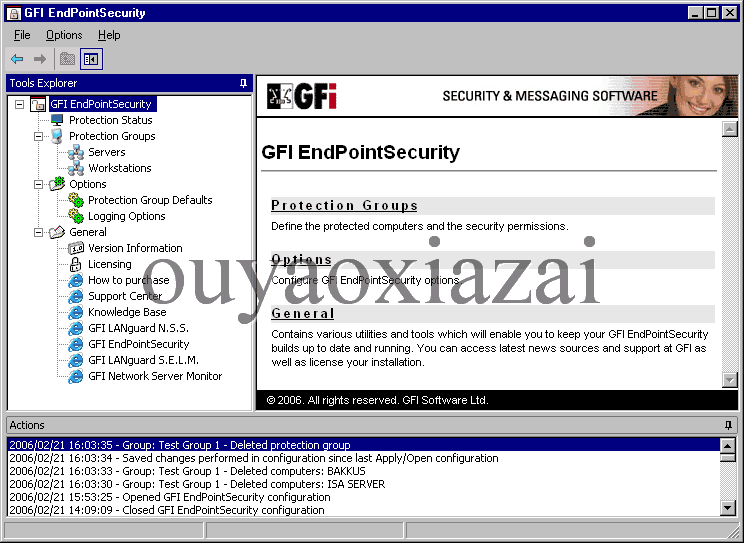Select Knowledge Base tree item
The image size is (744, 543).
click(127, 312)
